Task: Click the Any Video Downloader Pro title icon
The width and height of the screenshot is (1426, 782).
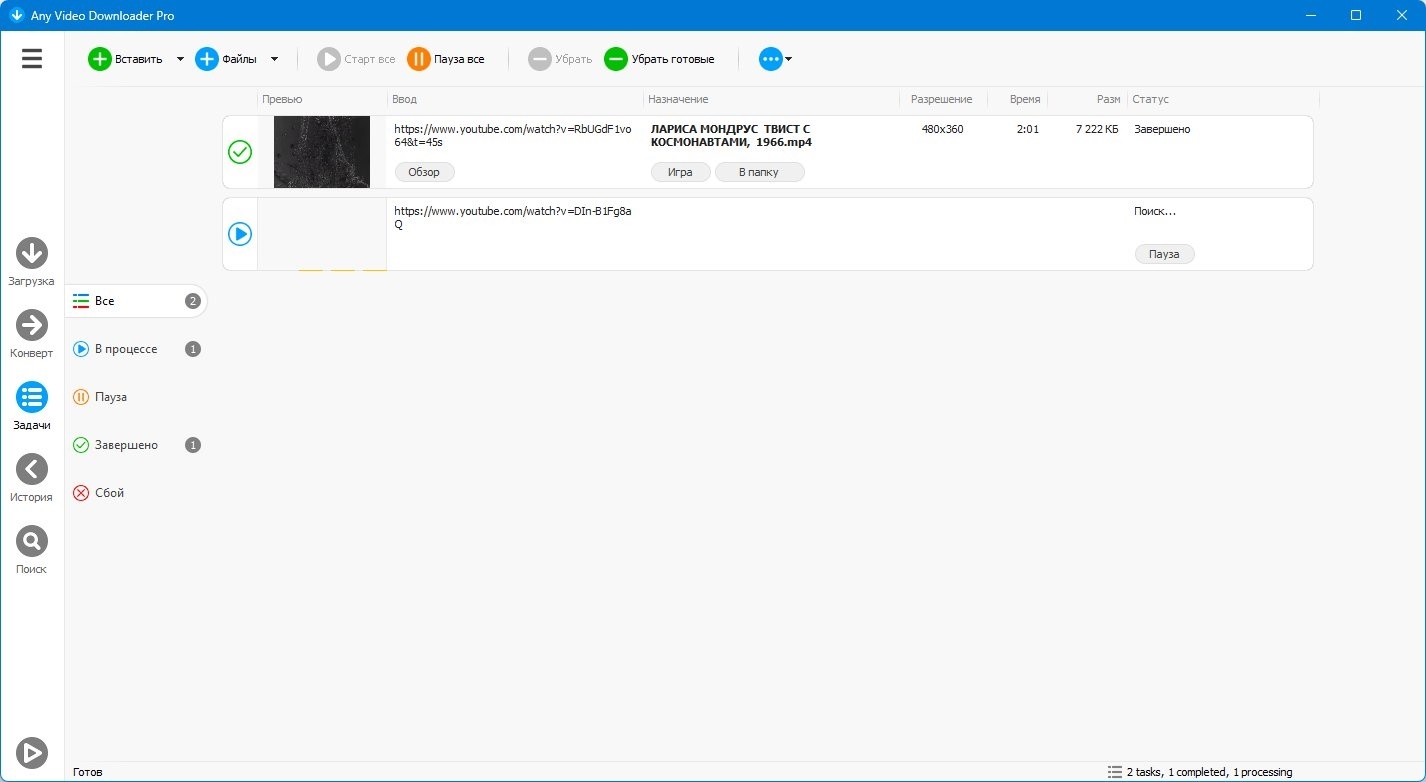Action: 15,15
